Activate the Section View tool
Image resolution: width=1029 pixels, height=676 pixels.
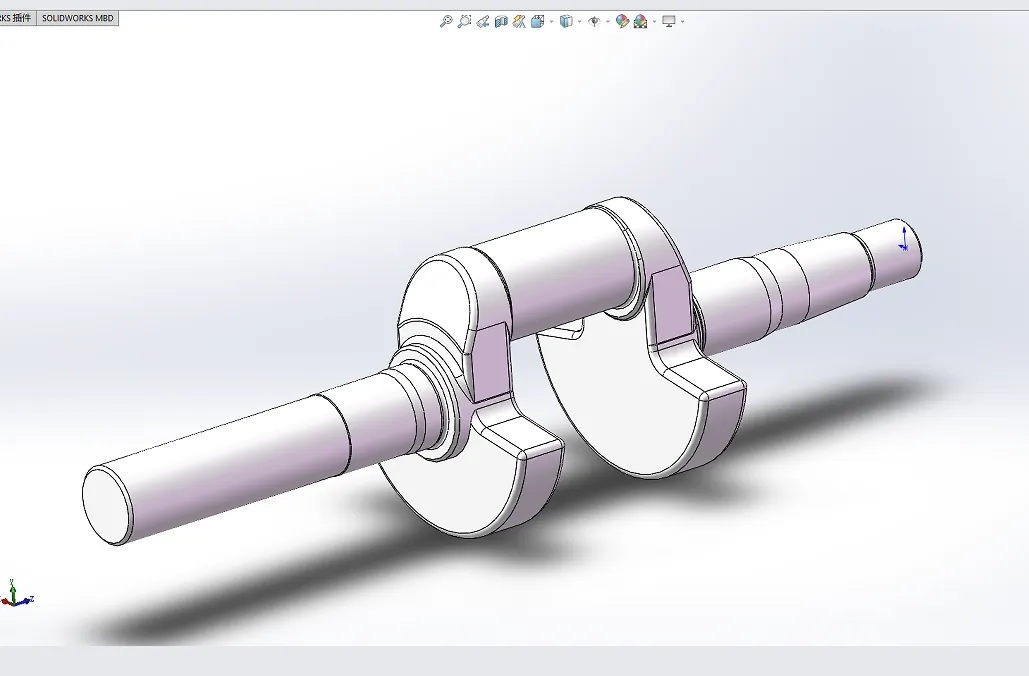click(x=501, y=22)
